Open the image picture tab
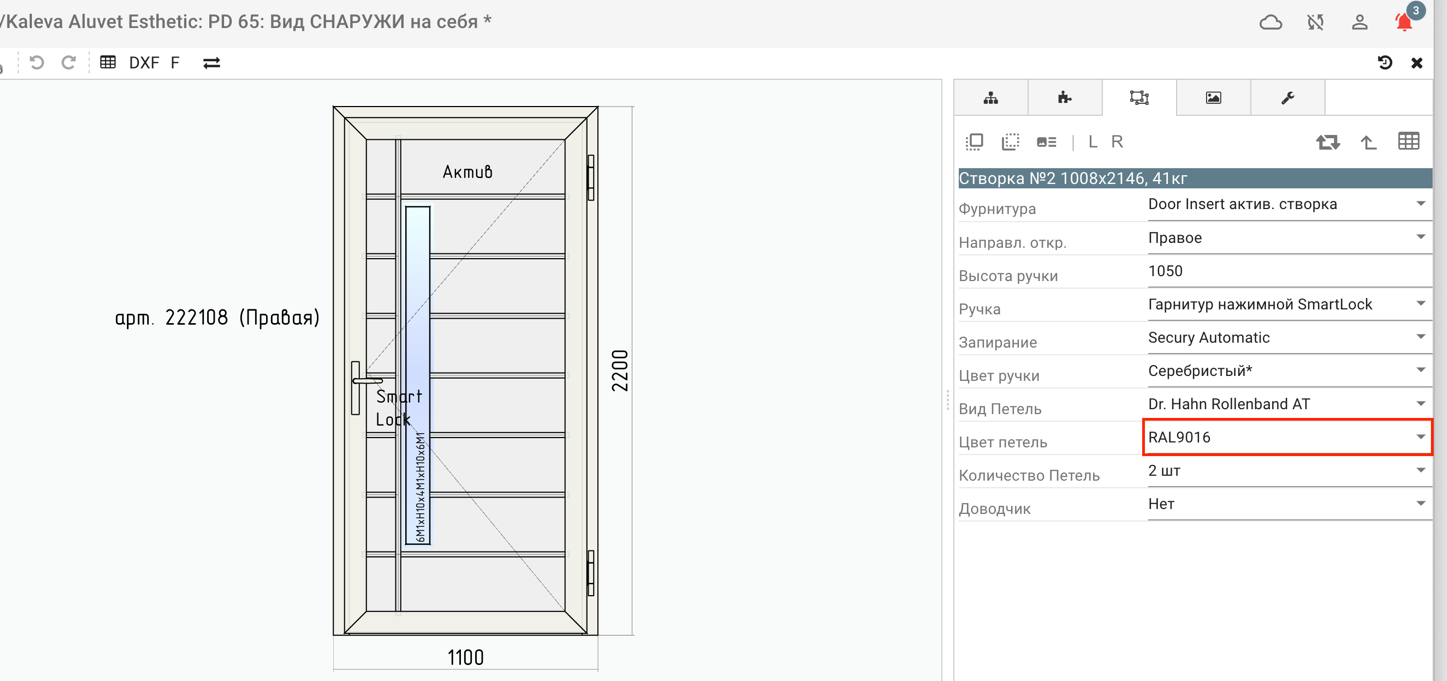The height and width of the screenshot is (681, 1447). coord(1213,98)
